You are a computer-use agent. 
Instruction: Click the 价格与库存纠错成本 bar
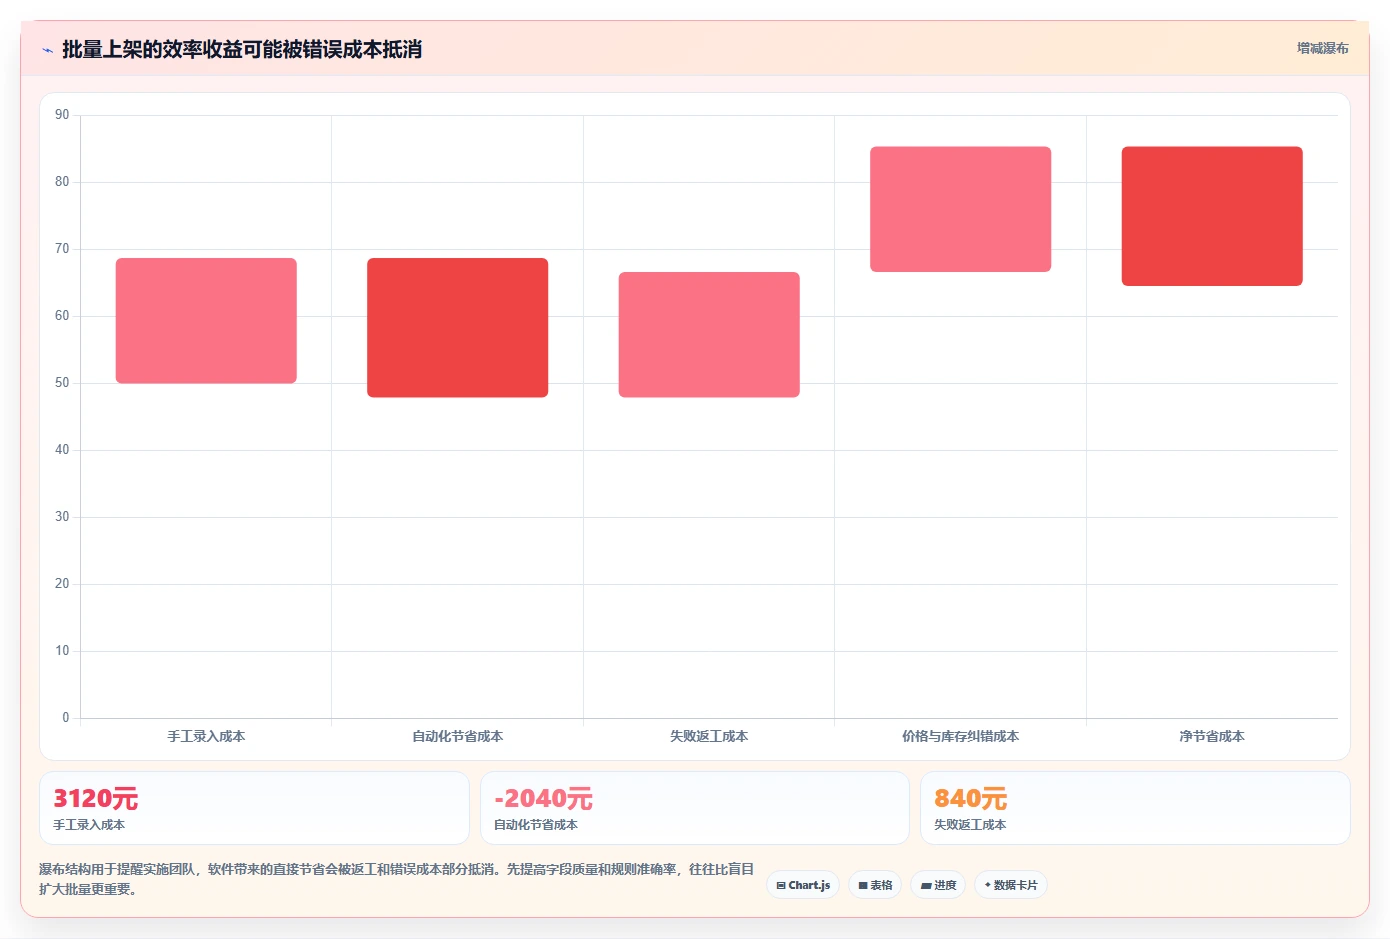[960, 209]
